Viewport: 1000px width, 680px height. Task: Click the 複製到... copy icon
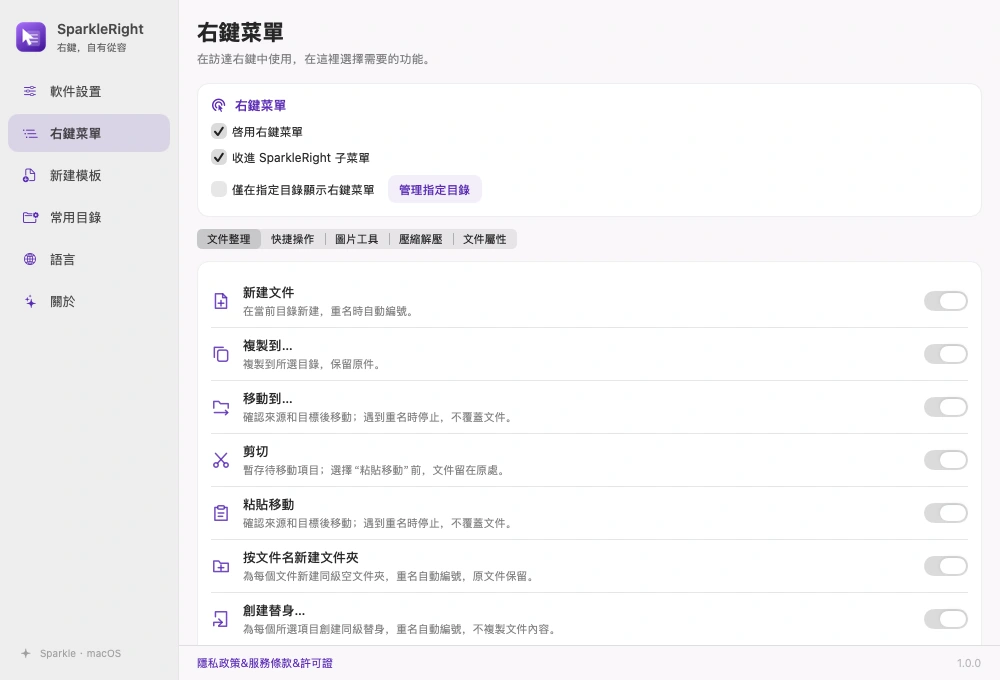click(x=221, y=354)
